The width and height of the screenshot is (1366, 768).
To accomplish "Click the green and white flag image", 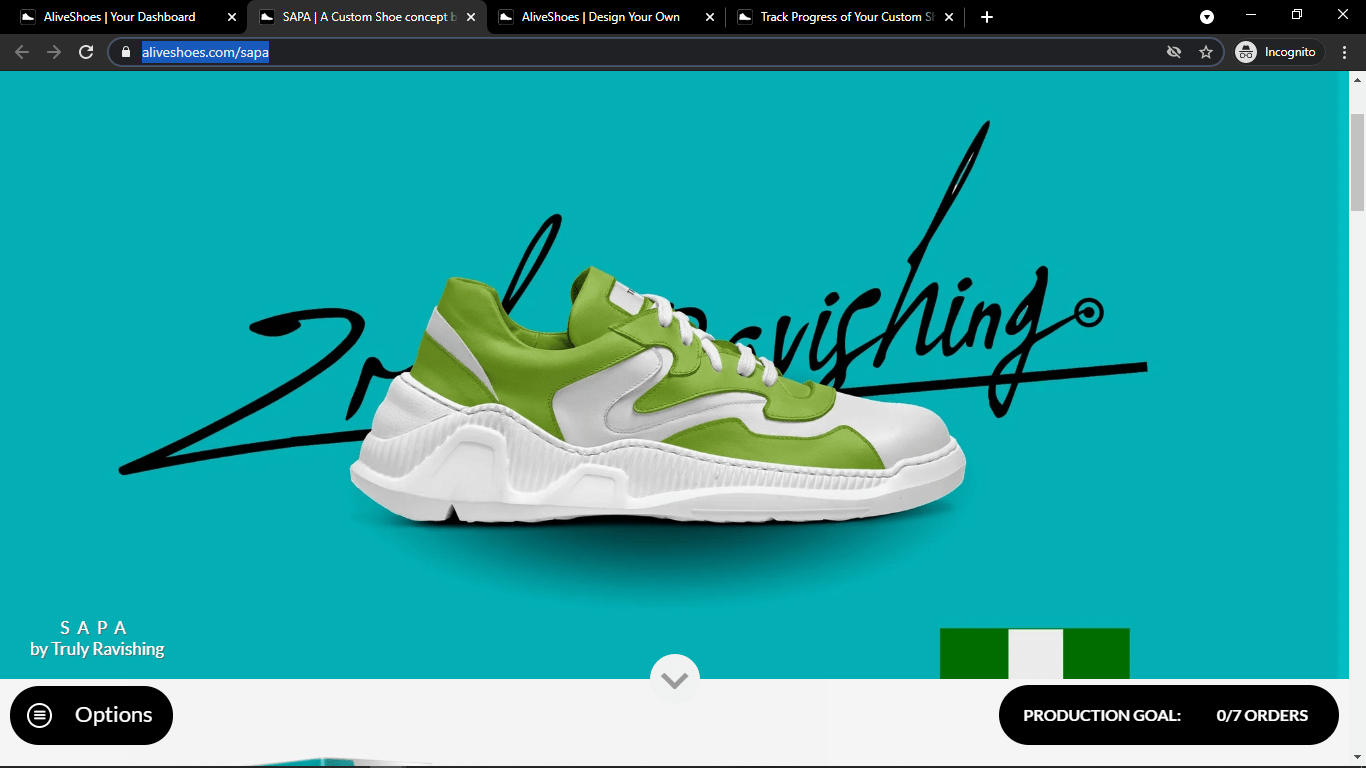I will [1034, 653].
